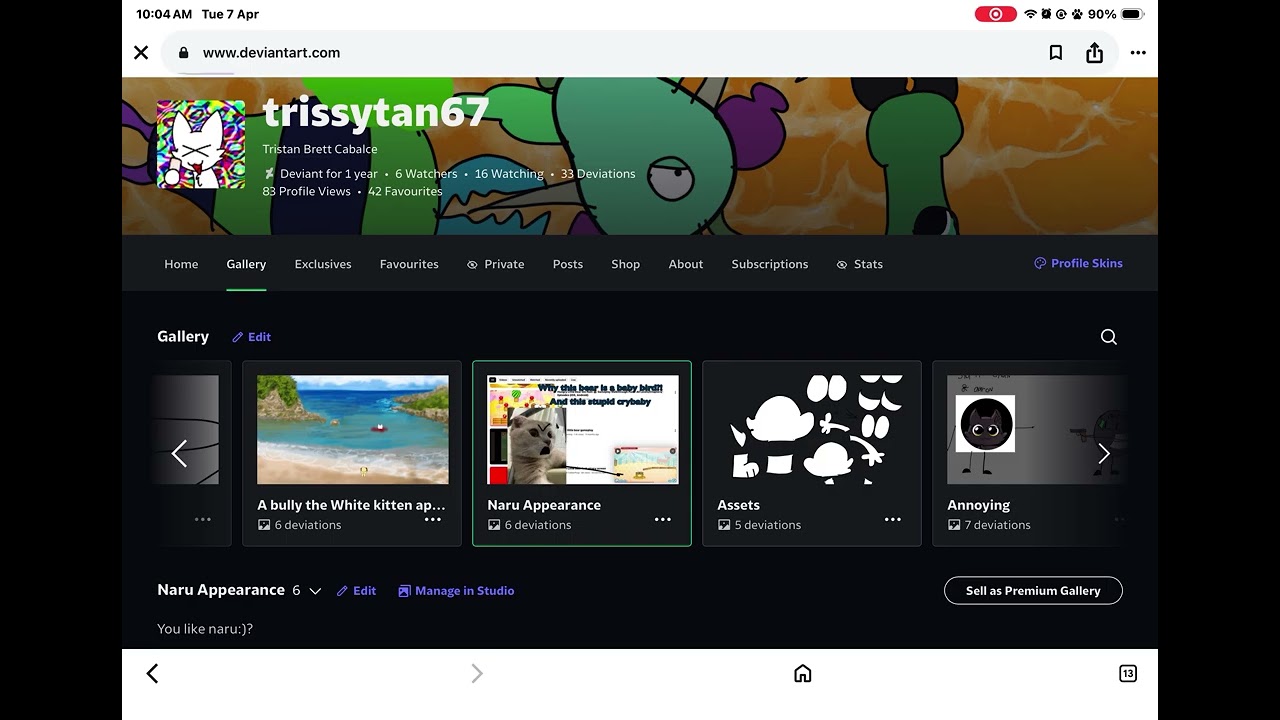Go to the browser home icon

coord(802,674)
